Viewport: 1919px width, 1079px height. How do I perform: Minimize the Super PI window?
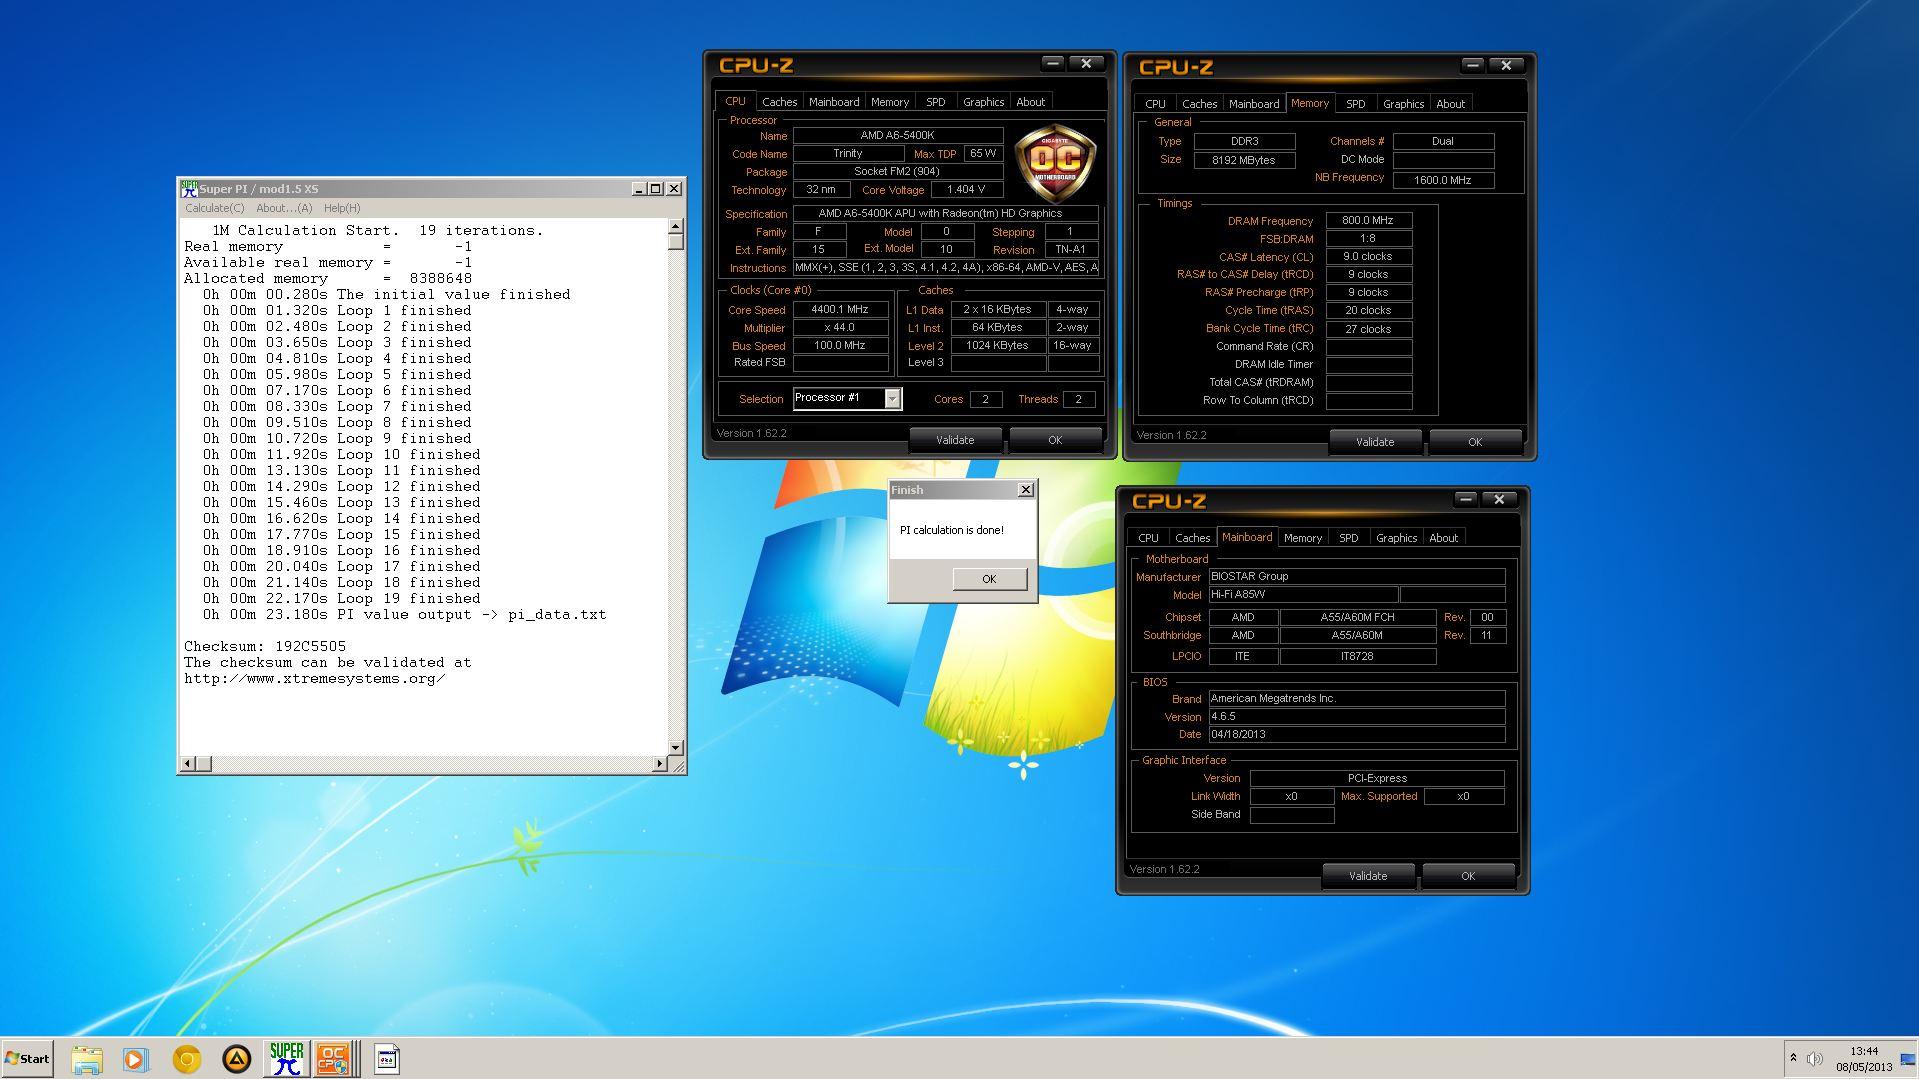coord(639,188)
